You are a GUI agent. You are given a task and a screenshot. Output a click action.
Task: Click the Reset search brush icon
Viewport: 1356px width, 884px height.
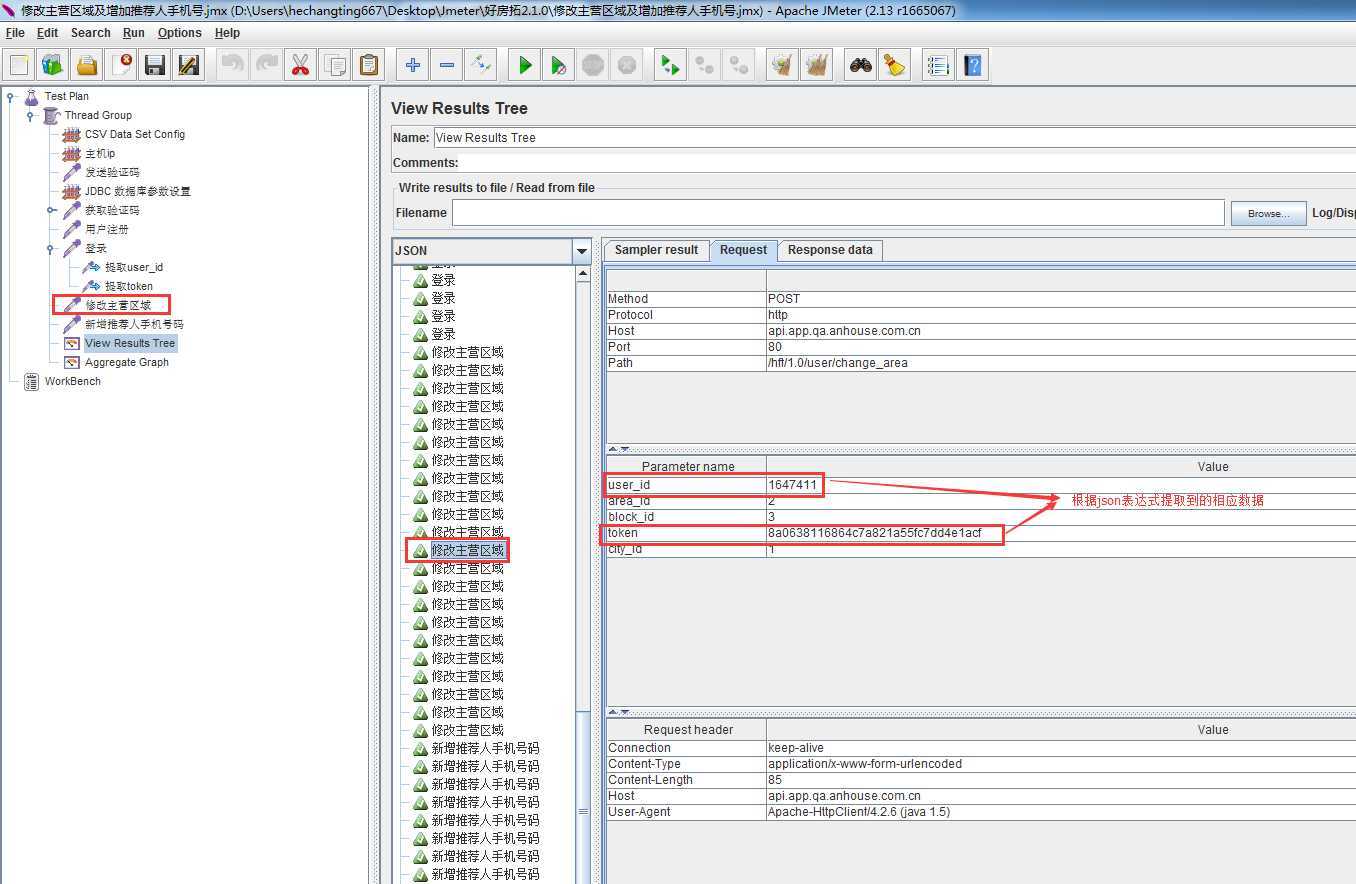tap(895, 66)
